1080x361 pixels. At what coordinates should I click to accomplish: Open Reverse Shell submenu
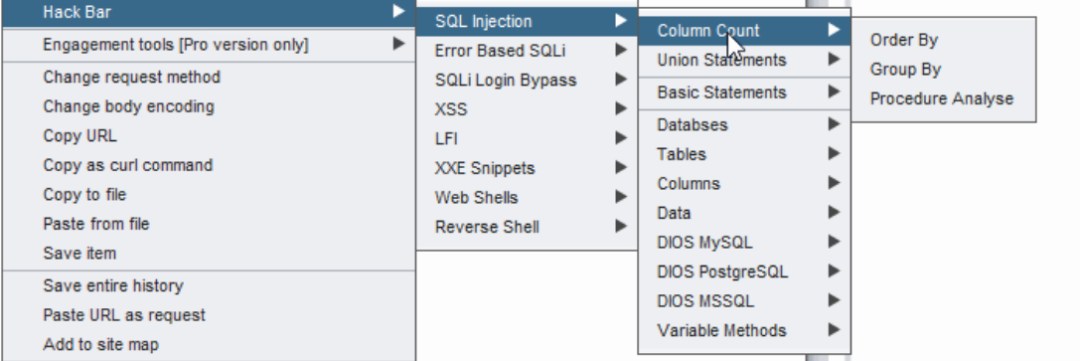[528, 227]
